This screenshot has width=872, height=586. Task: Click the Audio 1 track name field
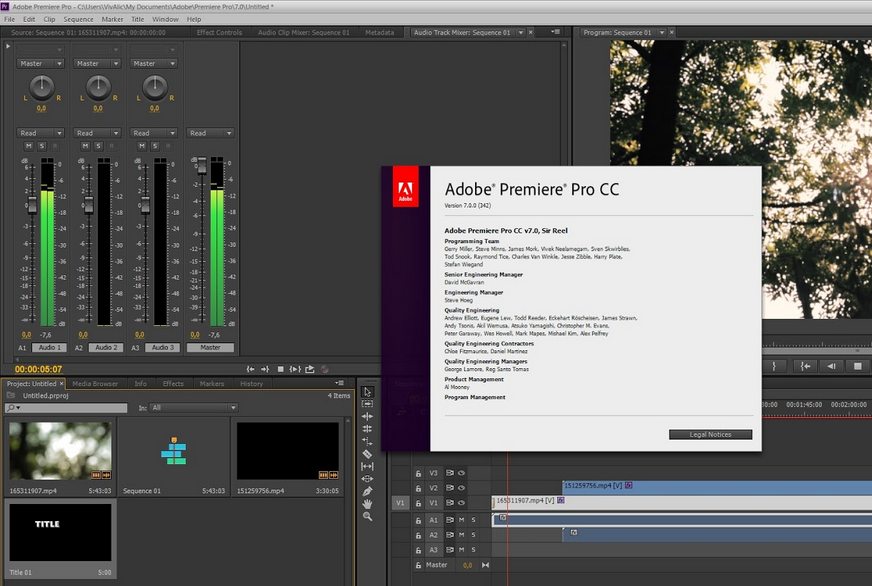click(50, 347)
